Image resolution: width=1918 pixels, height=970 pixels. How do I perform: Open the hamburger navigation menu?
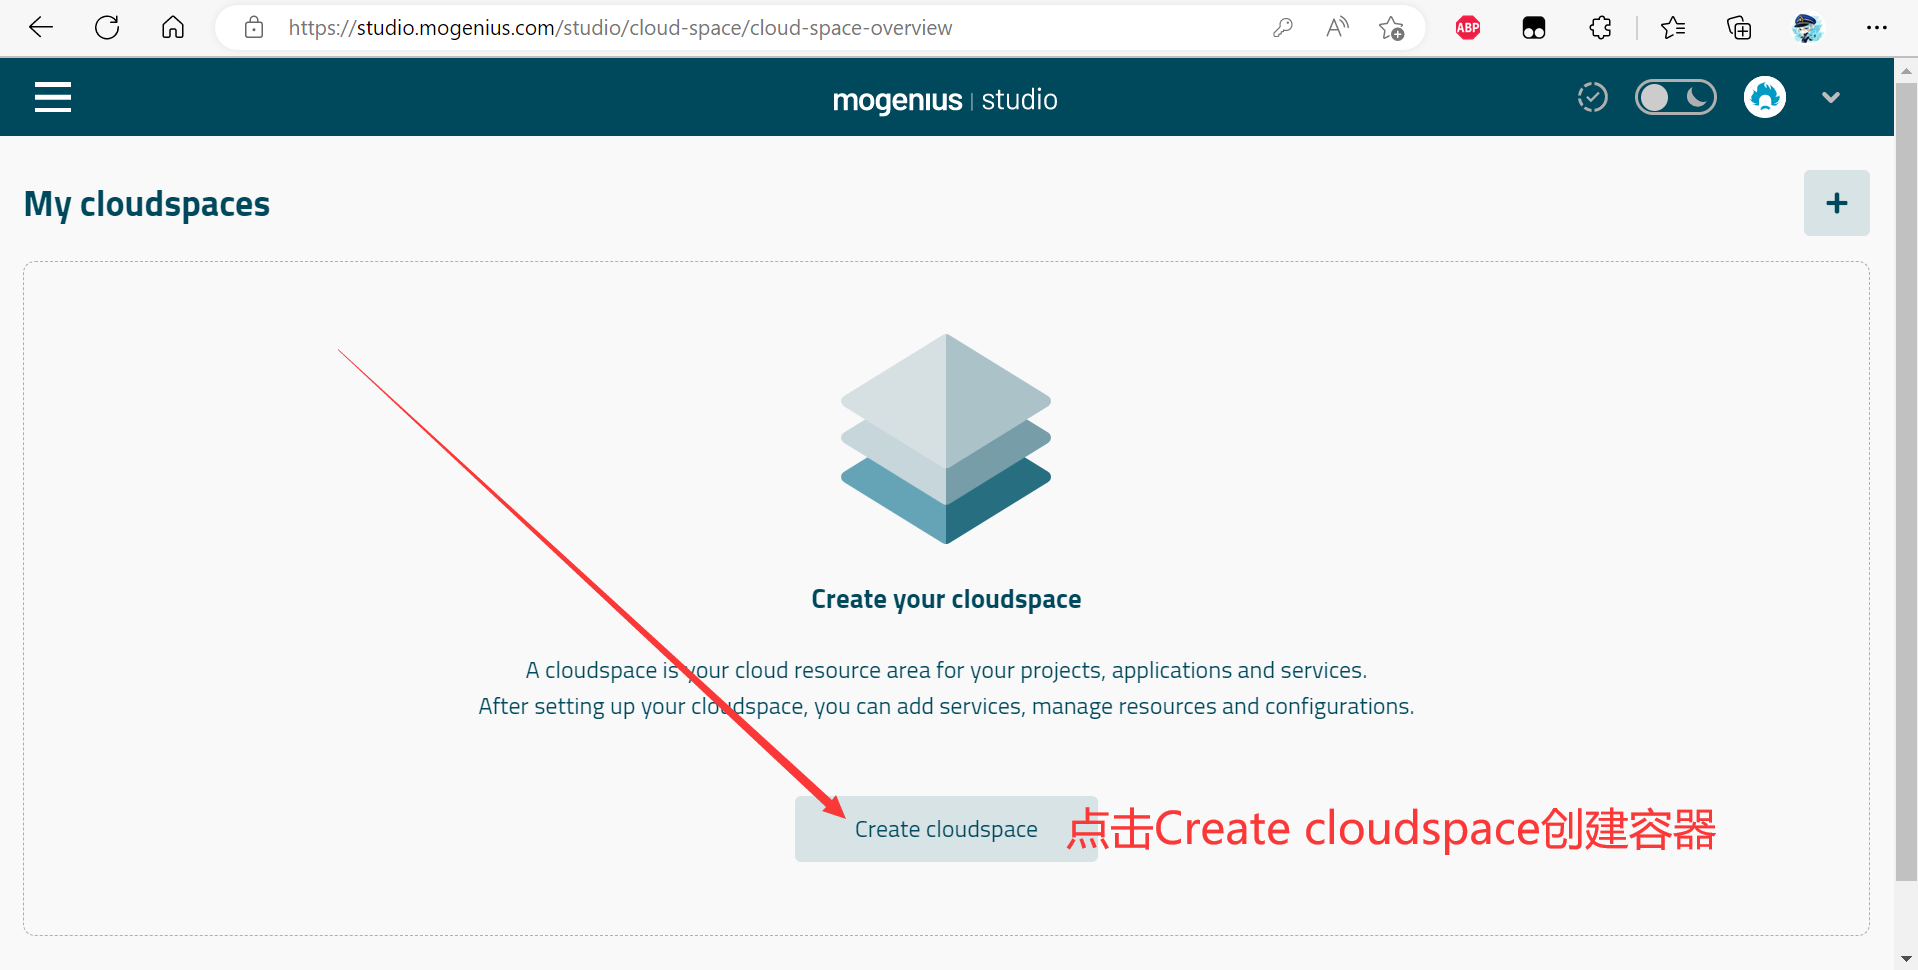click(x=53, y=97)
